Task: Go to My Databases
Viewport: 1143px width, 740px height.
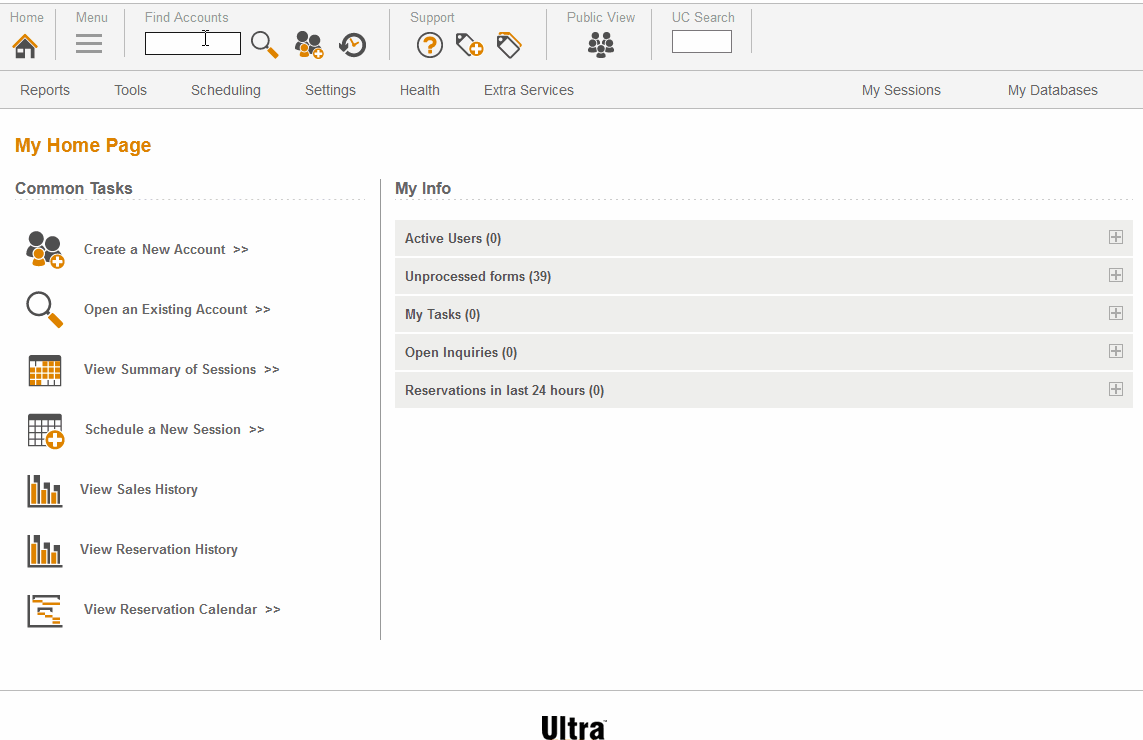Action: [1053, 90]
